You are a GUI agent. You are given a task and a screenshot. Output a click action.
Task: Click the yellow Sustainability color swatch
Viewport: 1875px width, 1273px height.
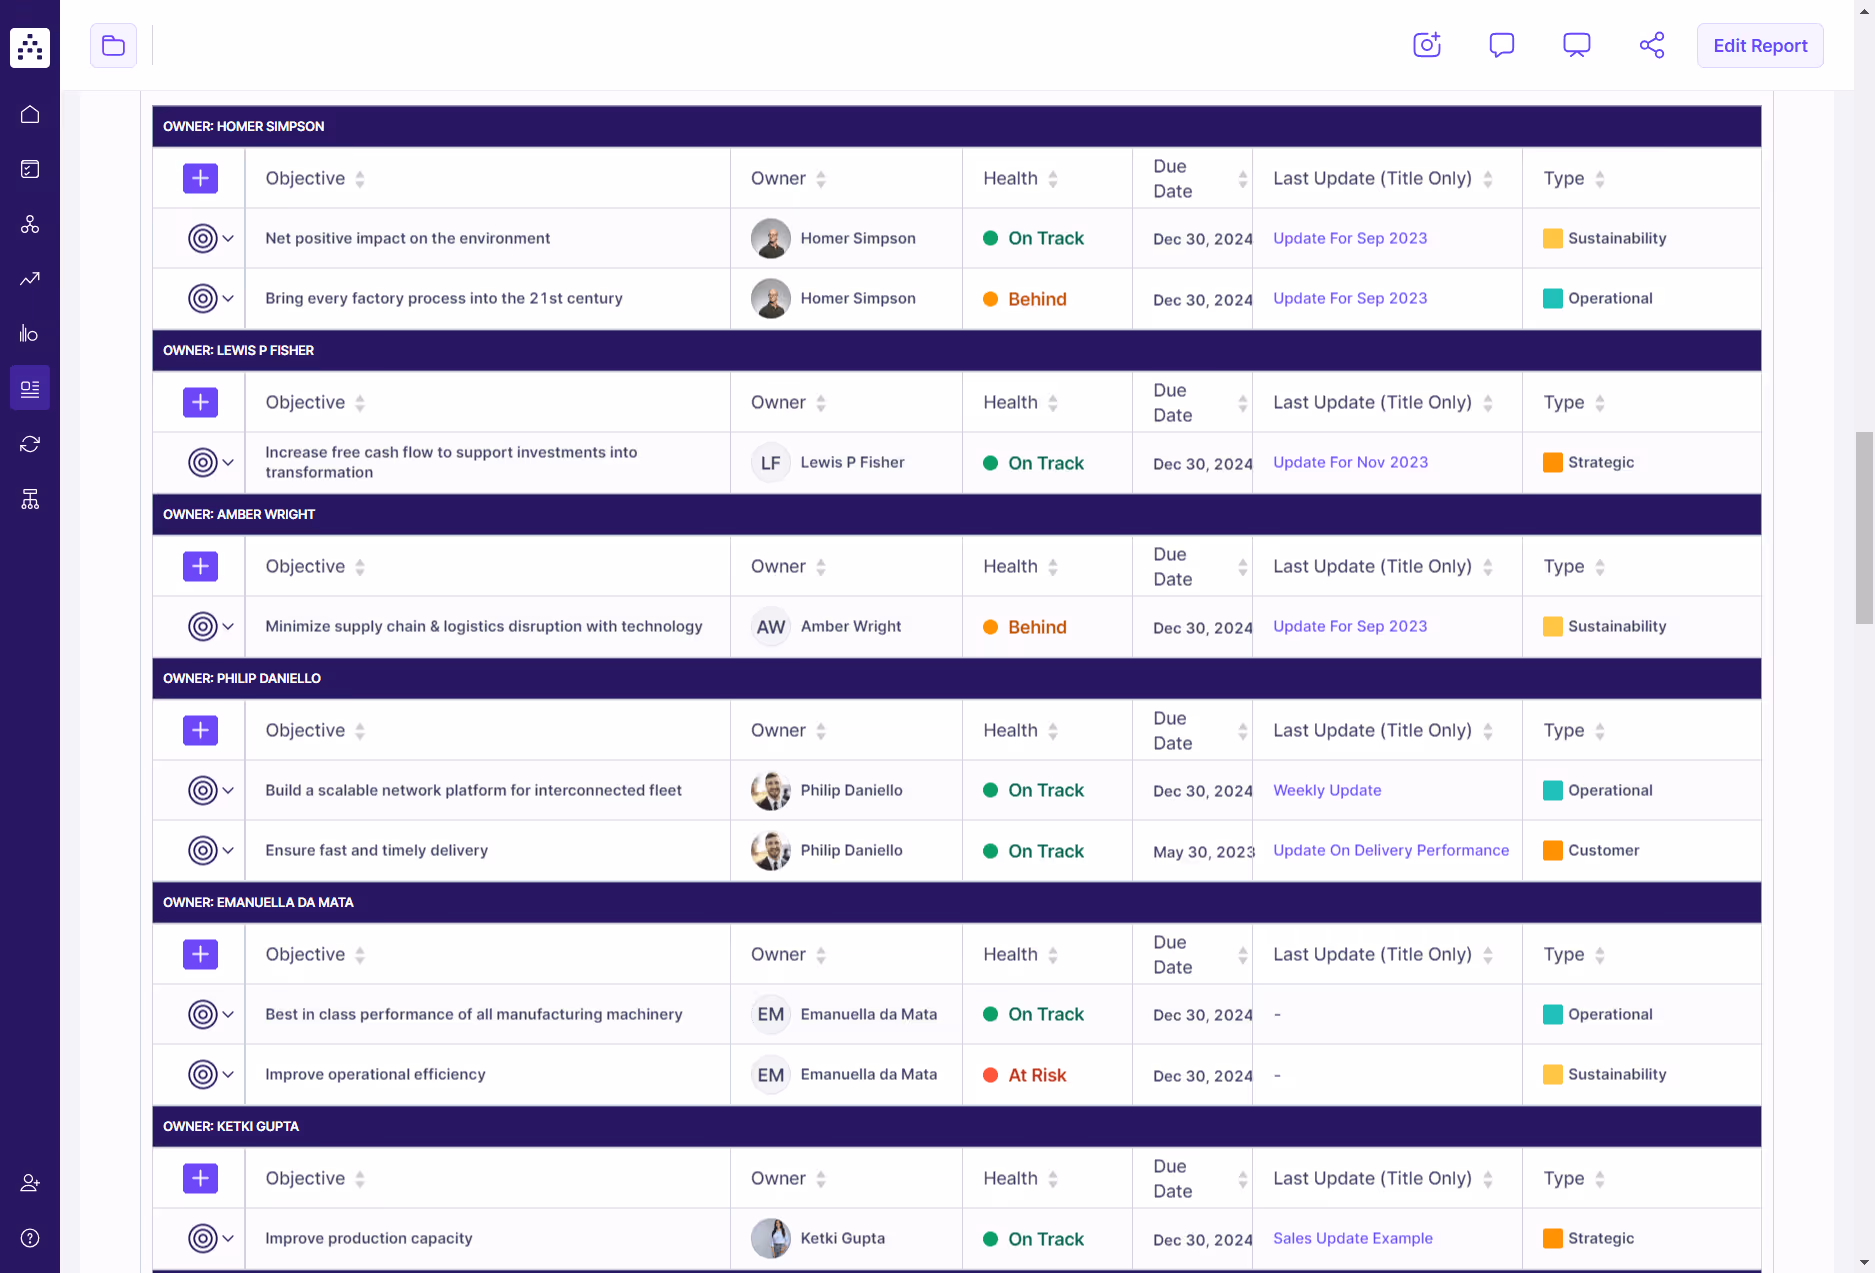click(x=1552, y=238)
